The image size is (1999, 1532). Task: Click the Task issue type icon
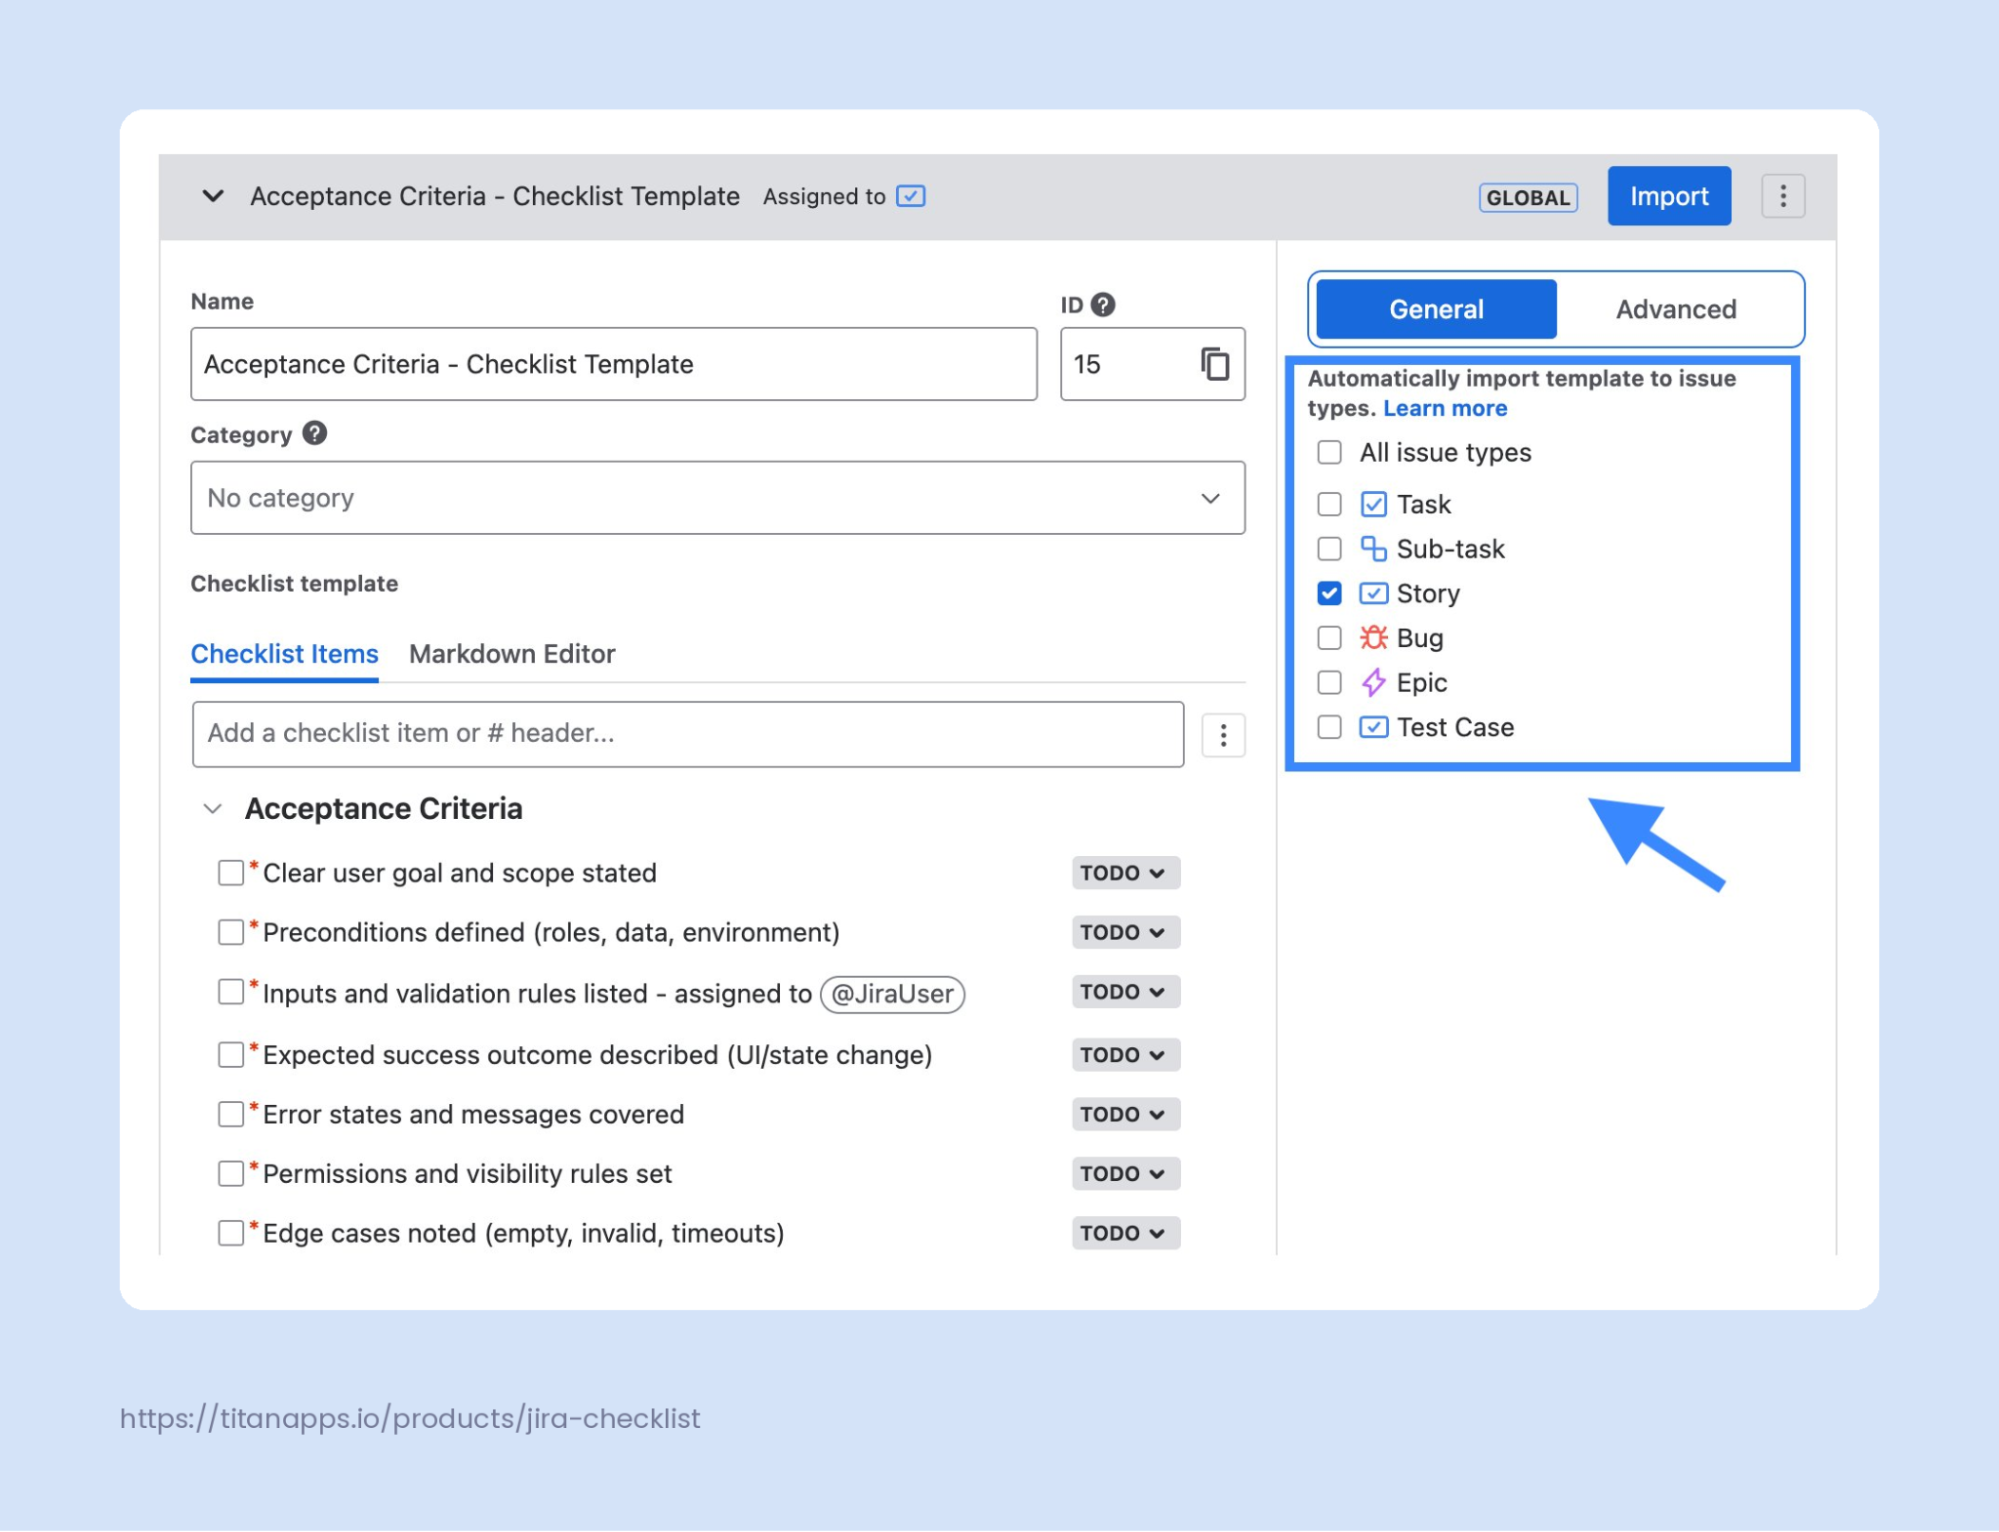pos(1373,504)
